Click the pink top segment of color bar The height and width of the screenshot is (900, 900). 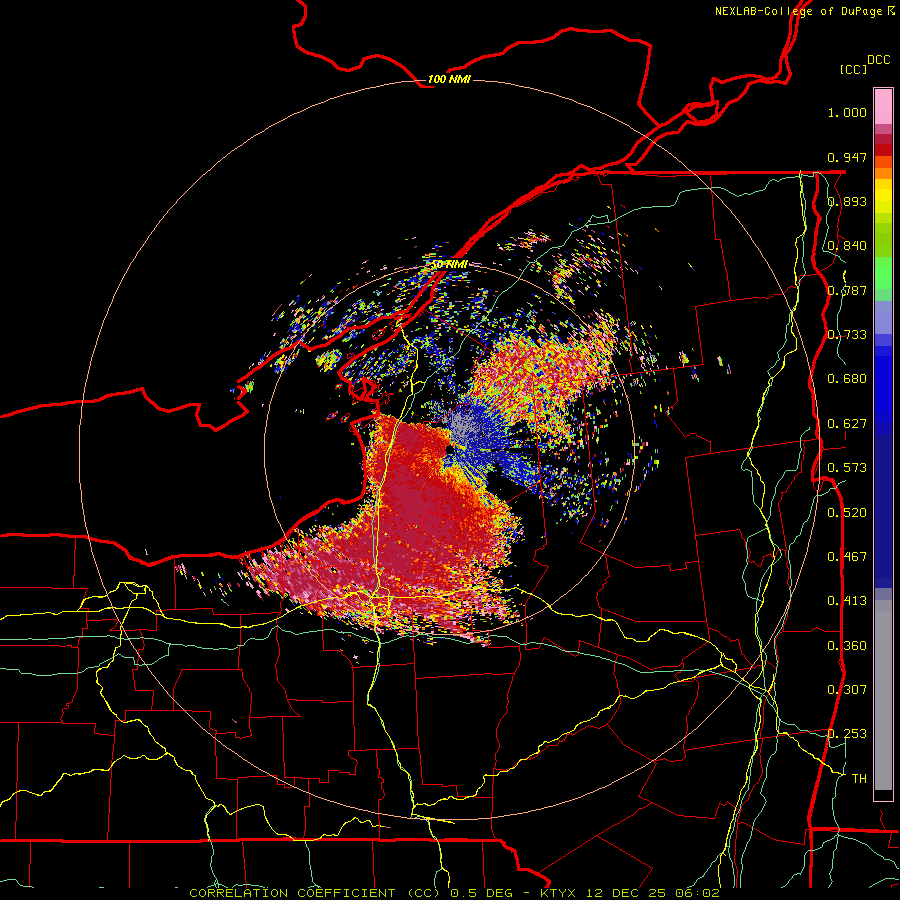pyautogui.click(x=883, y=107)
